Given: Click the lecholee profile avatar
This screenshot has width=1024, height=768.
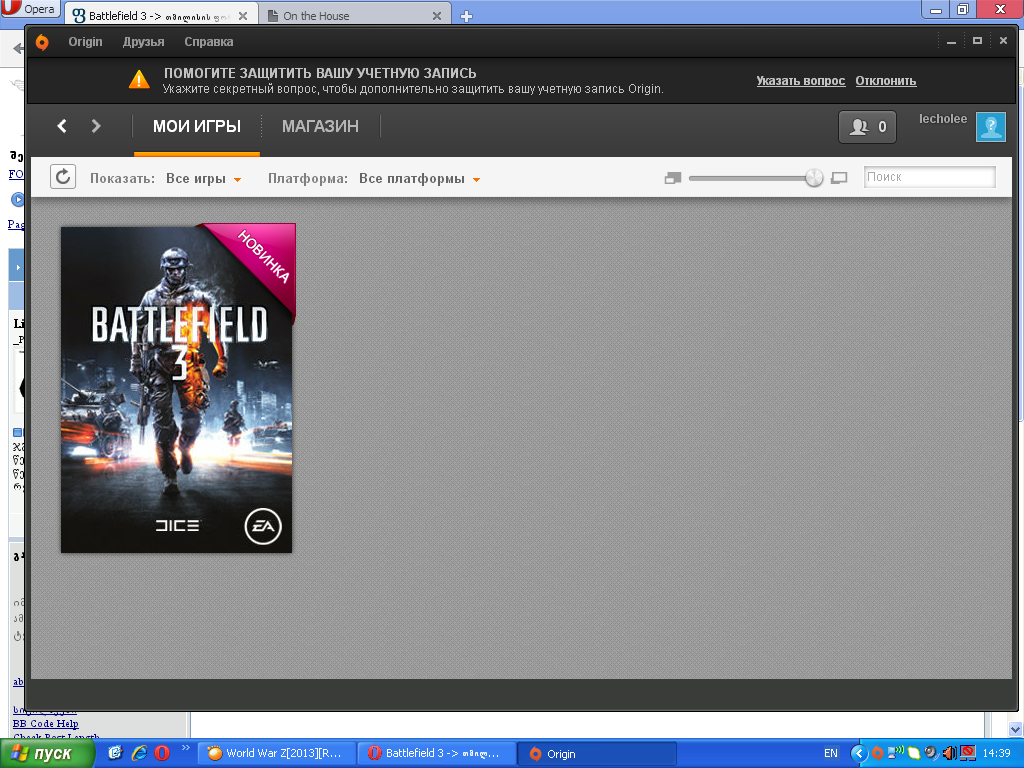Looking at the screenshot, I should tap(991, 127).
